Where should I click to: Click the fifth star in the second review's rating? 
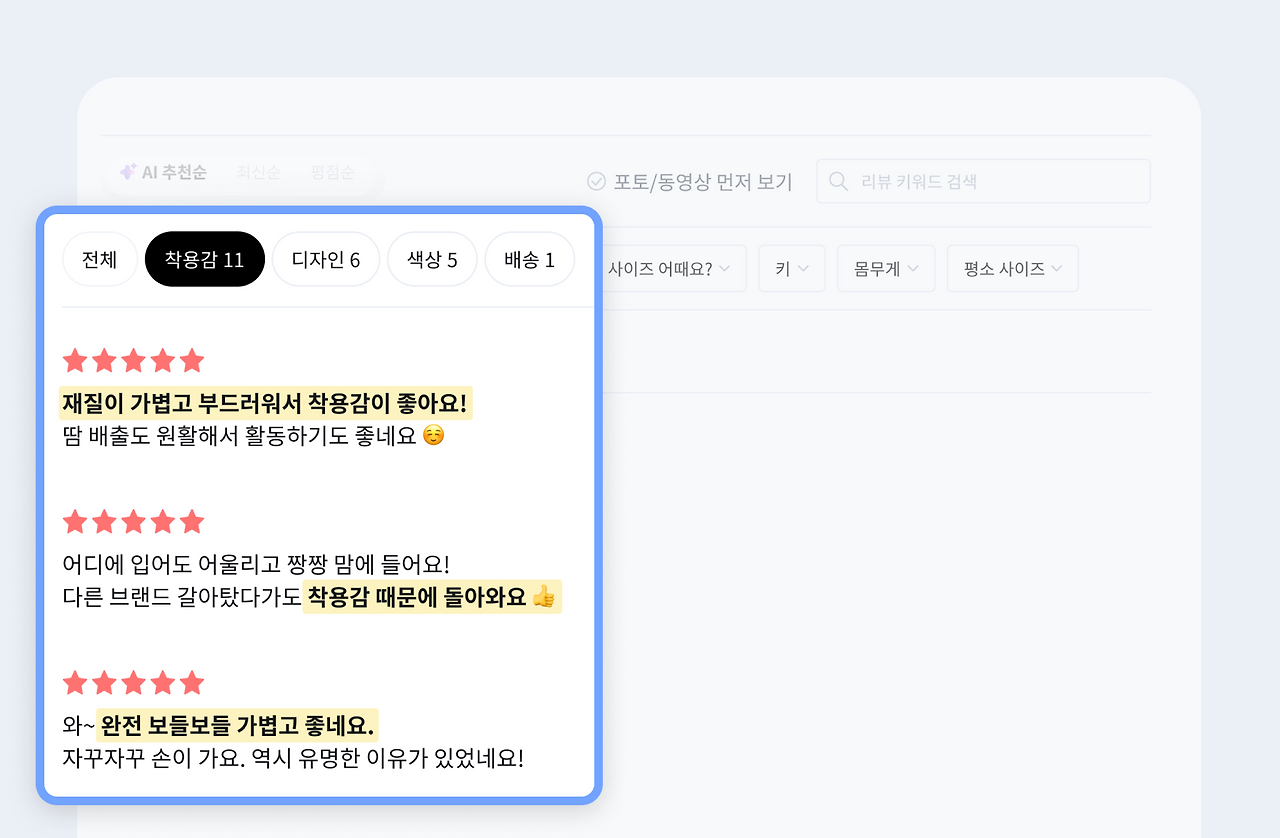[x=191, y=521]
